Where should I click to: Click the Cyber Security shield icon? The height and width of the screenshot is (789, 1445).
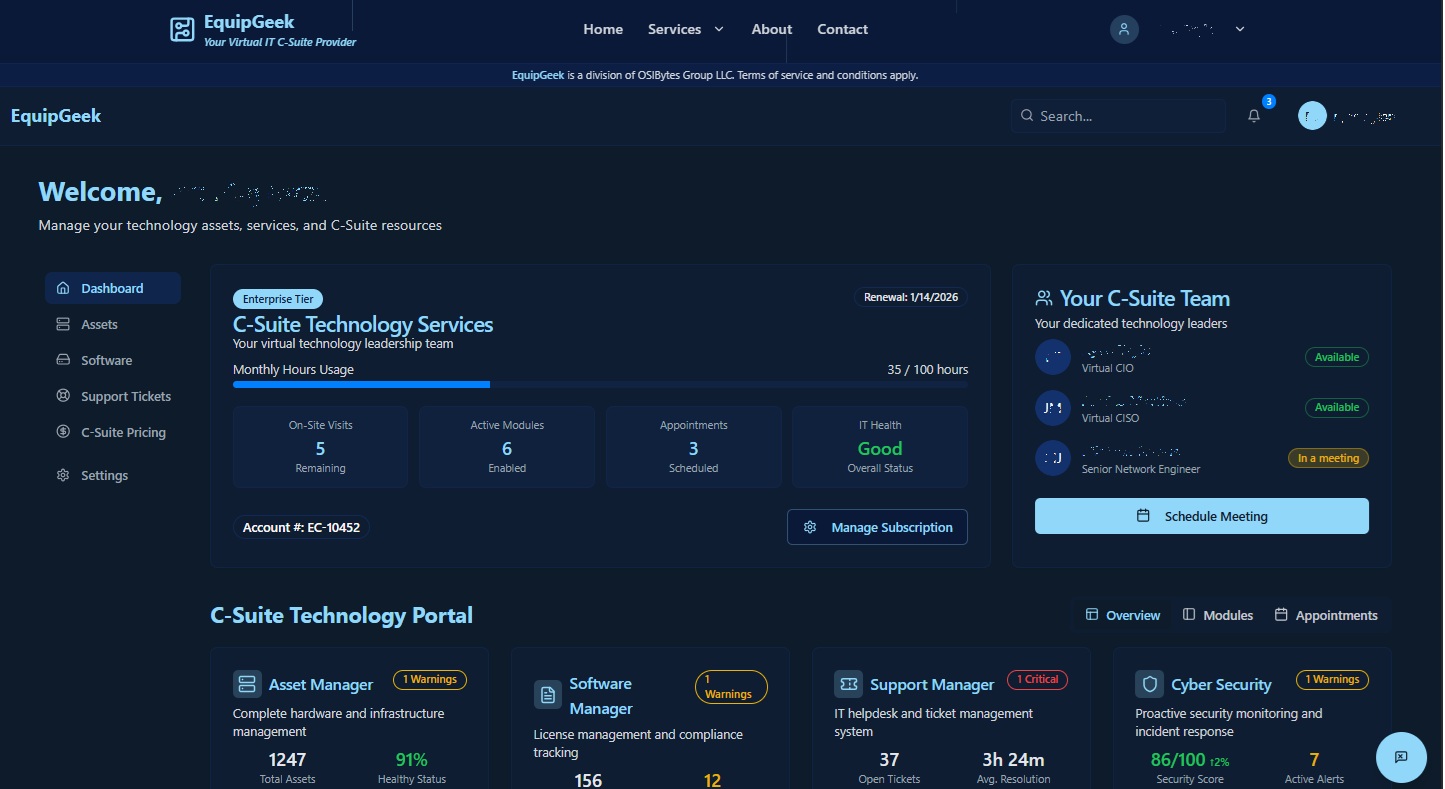(x=1149, y=684)
